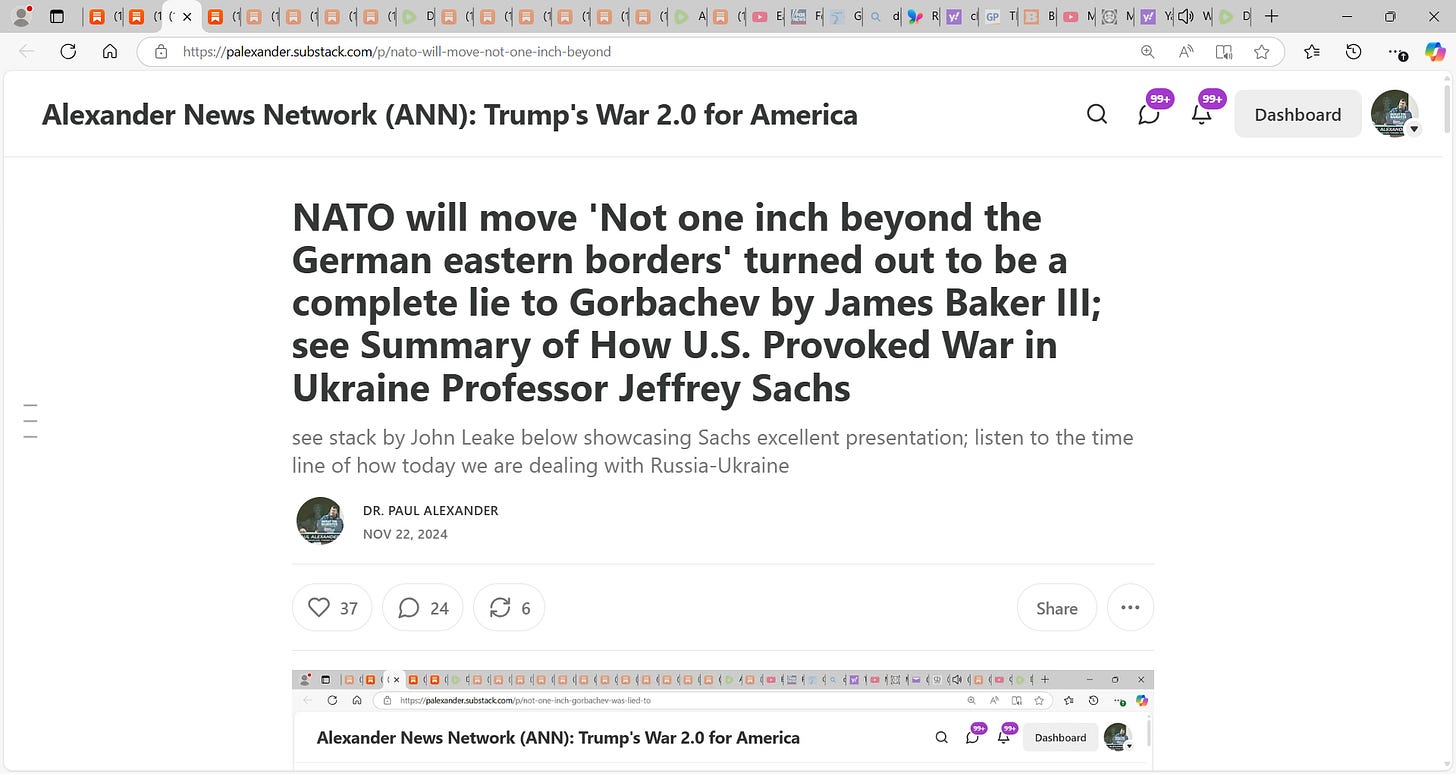Like the post with heart button
The height and width of the screenshot is (774, 1456).
332,608
